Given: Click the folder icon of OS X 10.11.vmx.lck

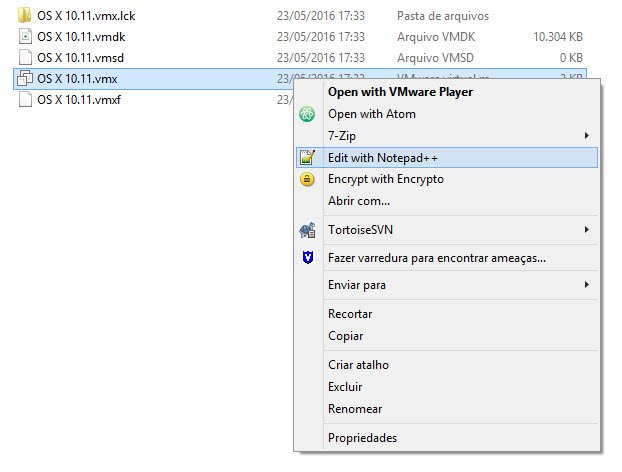Looking at the screenshot, I should (25, 15).
